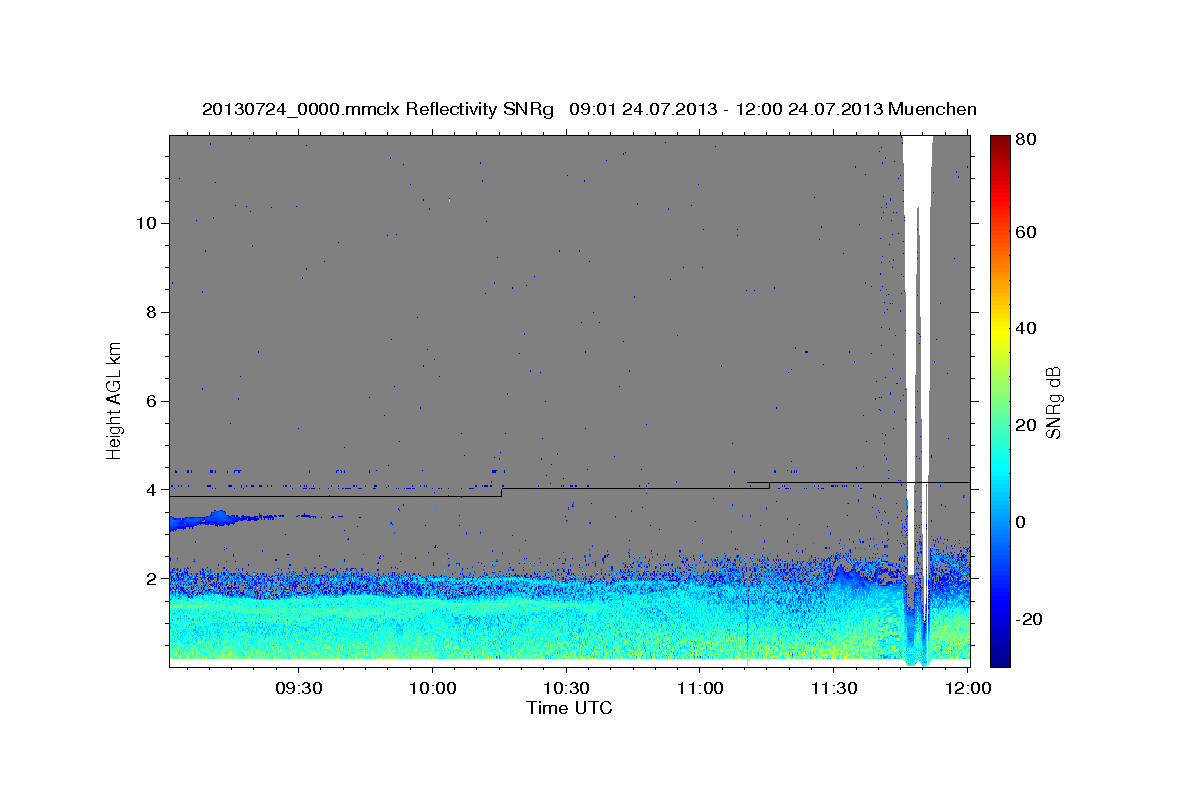The height and width of the screenshot is (800, 1200).
Task: Click the 12:00 time tick label
Action: 968,689
